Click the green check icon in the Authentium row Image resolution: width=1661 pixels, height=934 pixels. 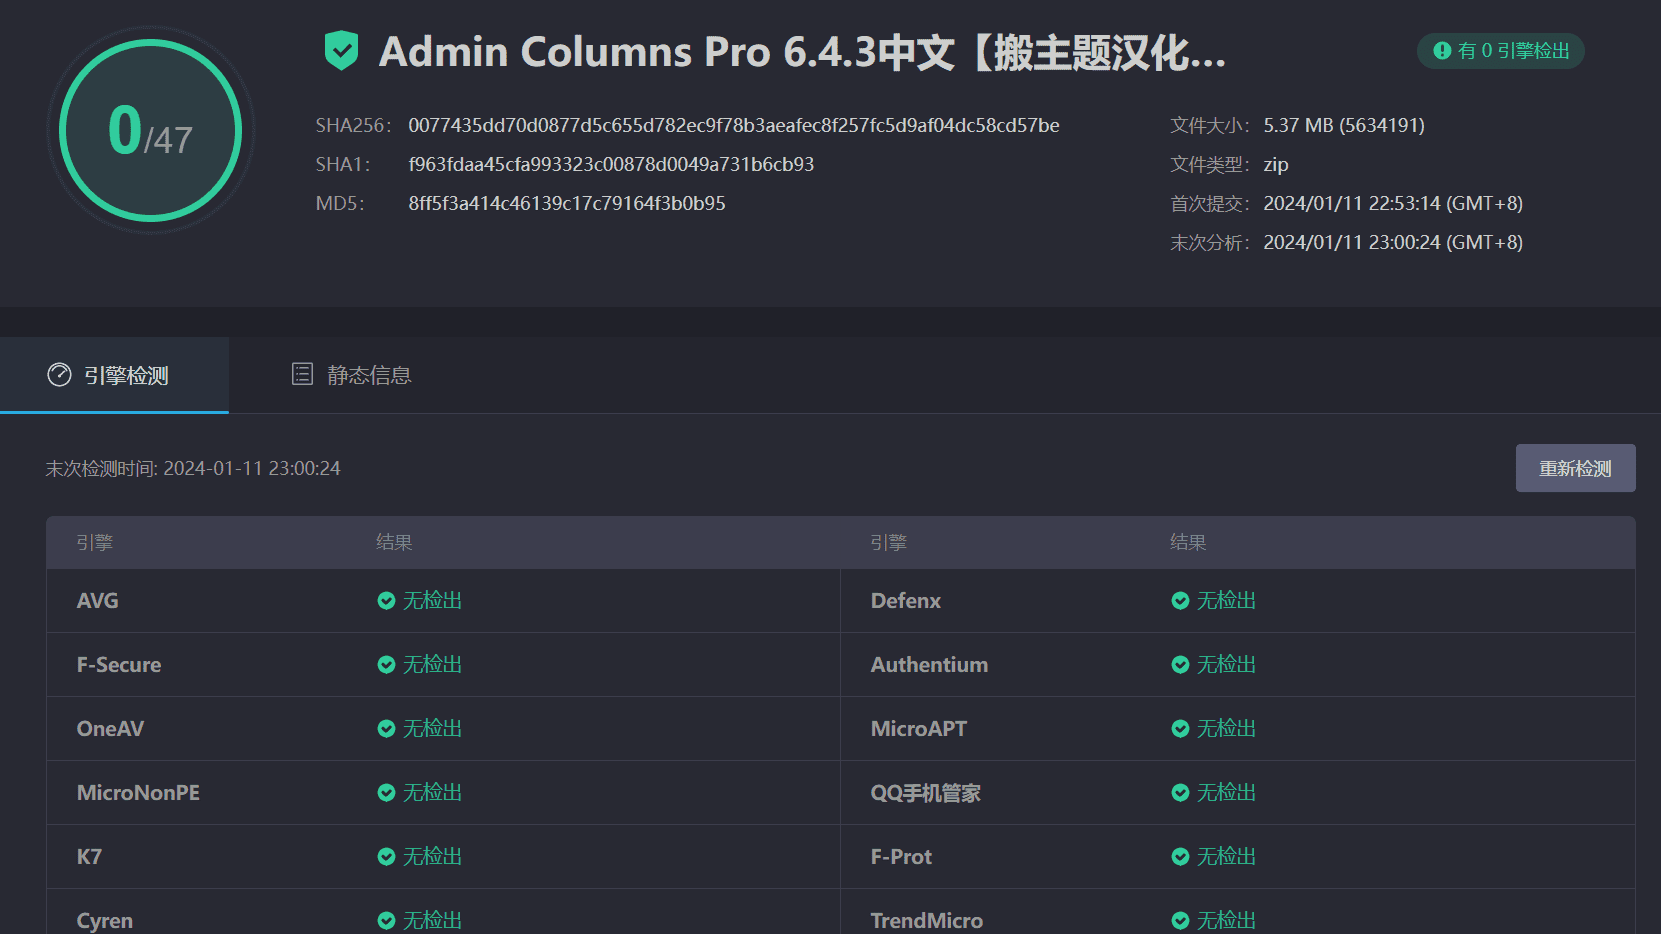coord(1180,665)
